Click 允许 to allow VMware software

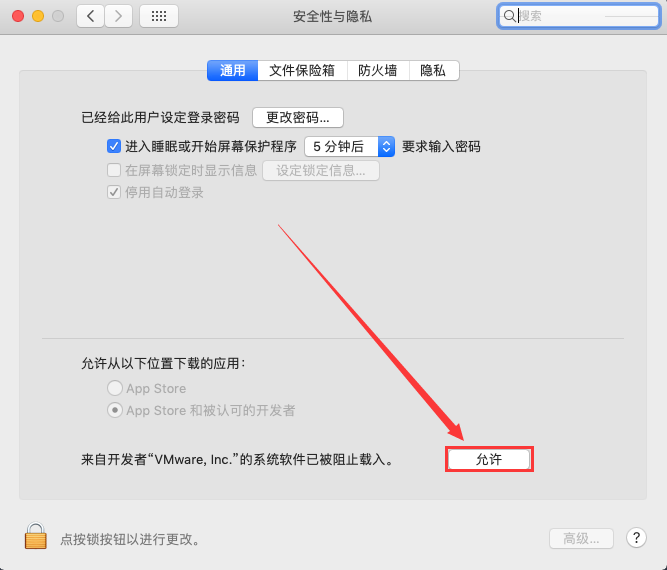489,459
